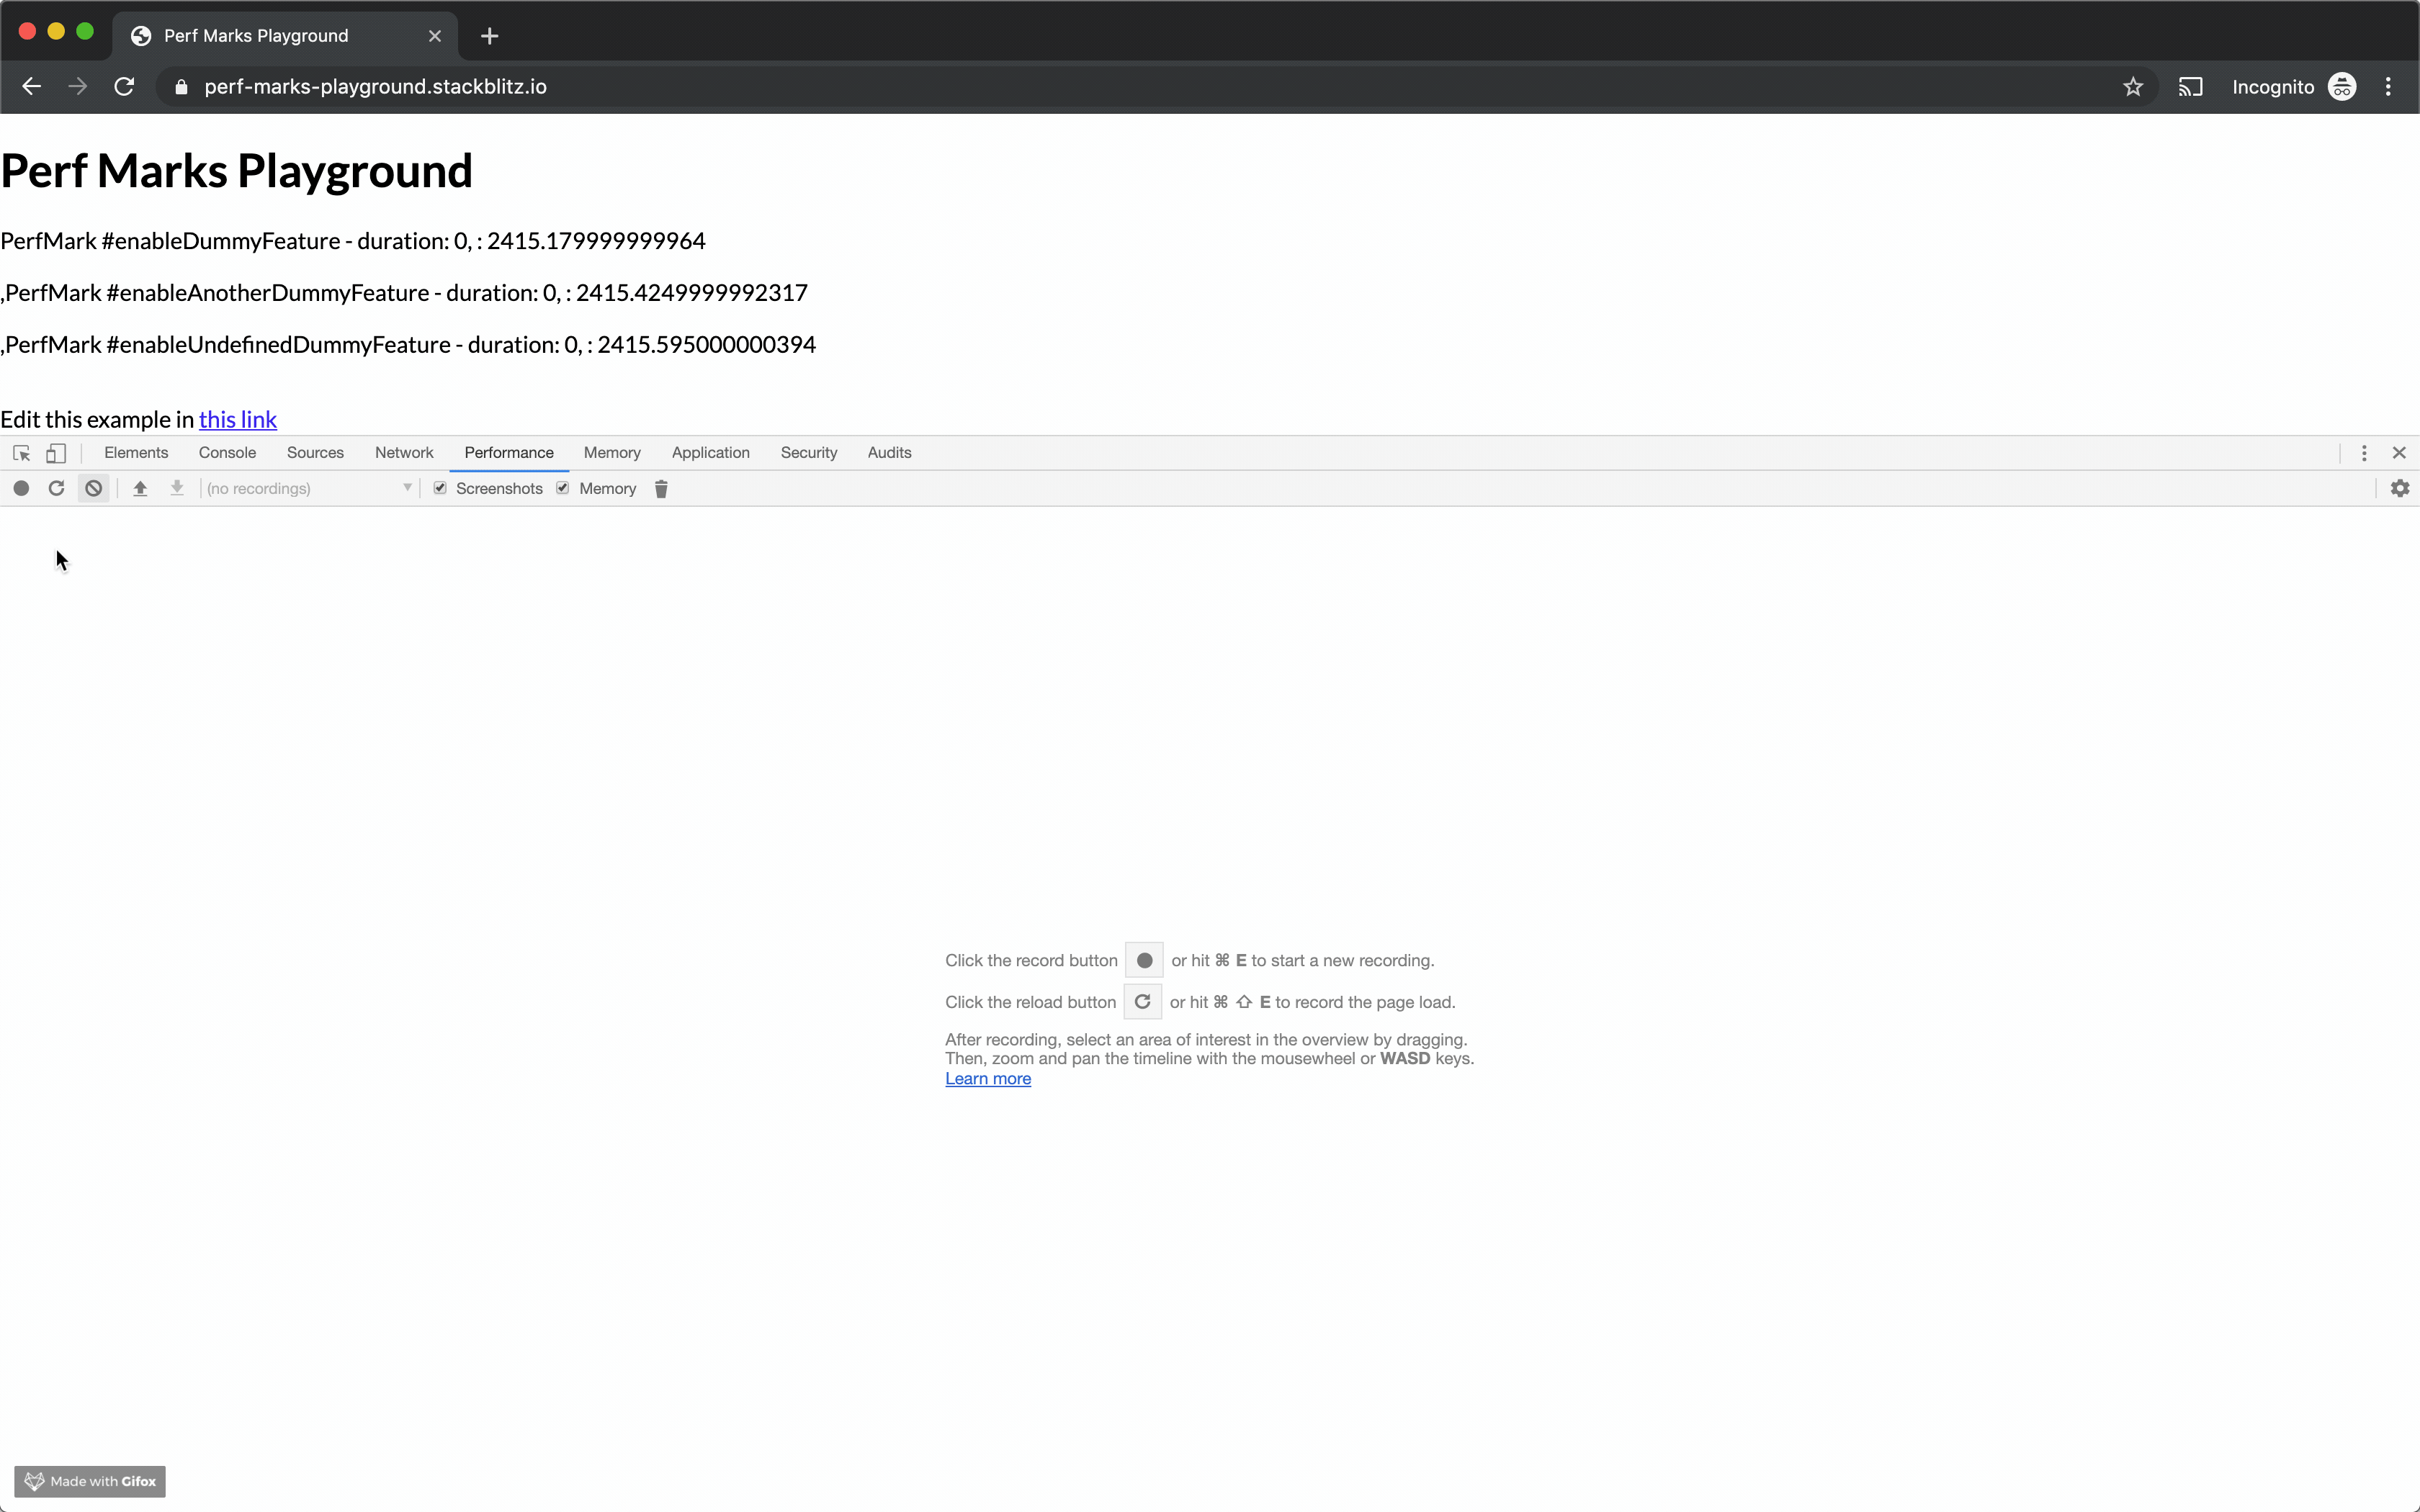Viewport: 2420px width, 1512px height.
Task: Open the "this link" hyperlink
Action: 237,420
